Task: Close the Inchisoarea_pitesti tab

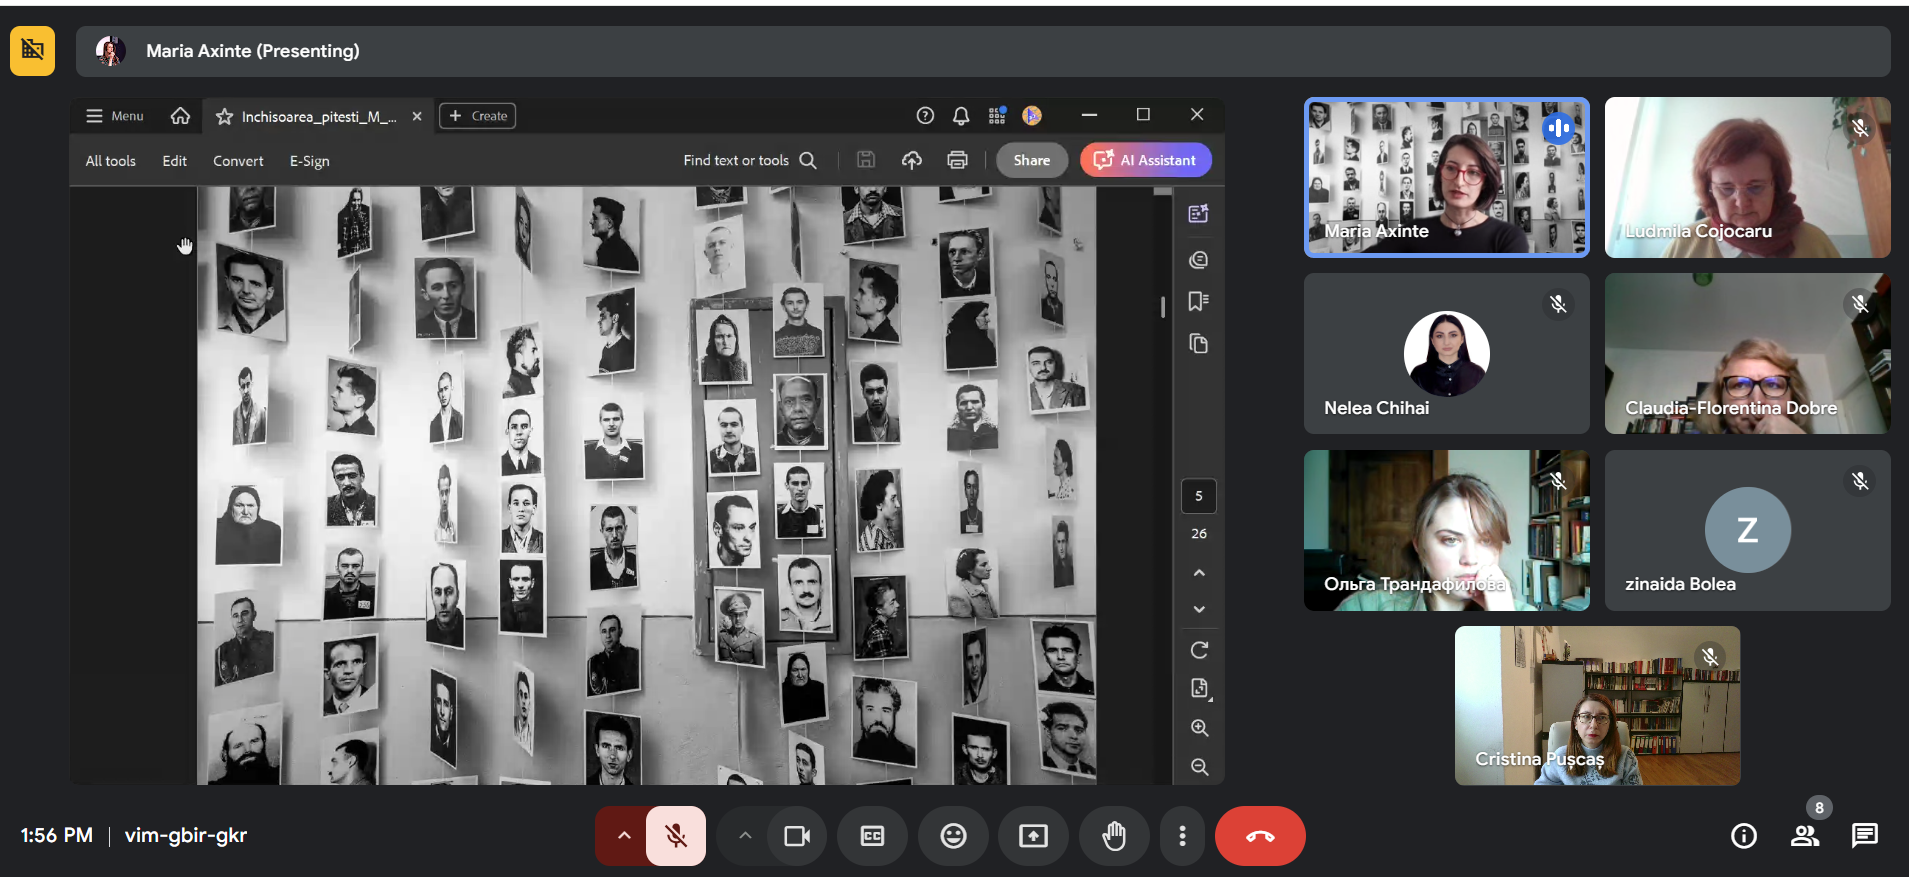Action: click(417, 117)
